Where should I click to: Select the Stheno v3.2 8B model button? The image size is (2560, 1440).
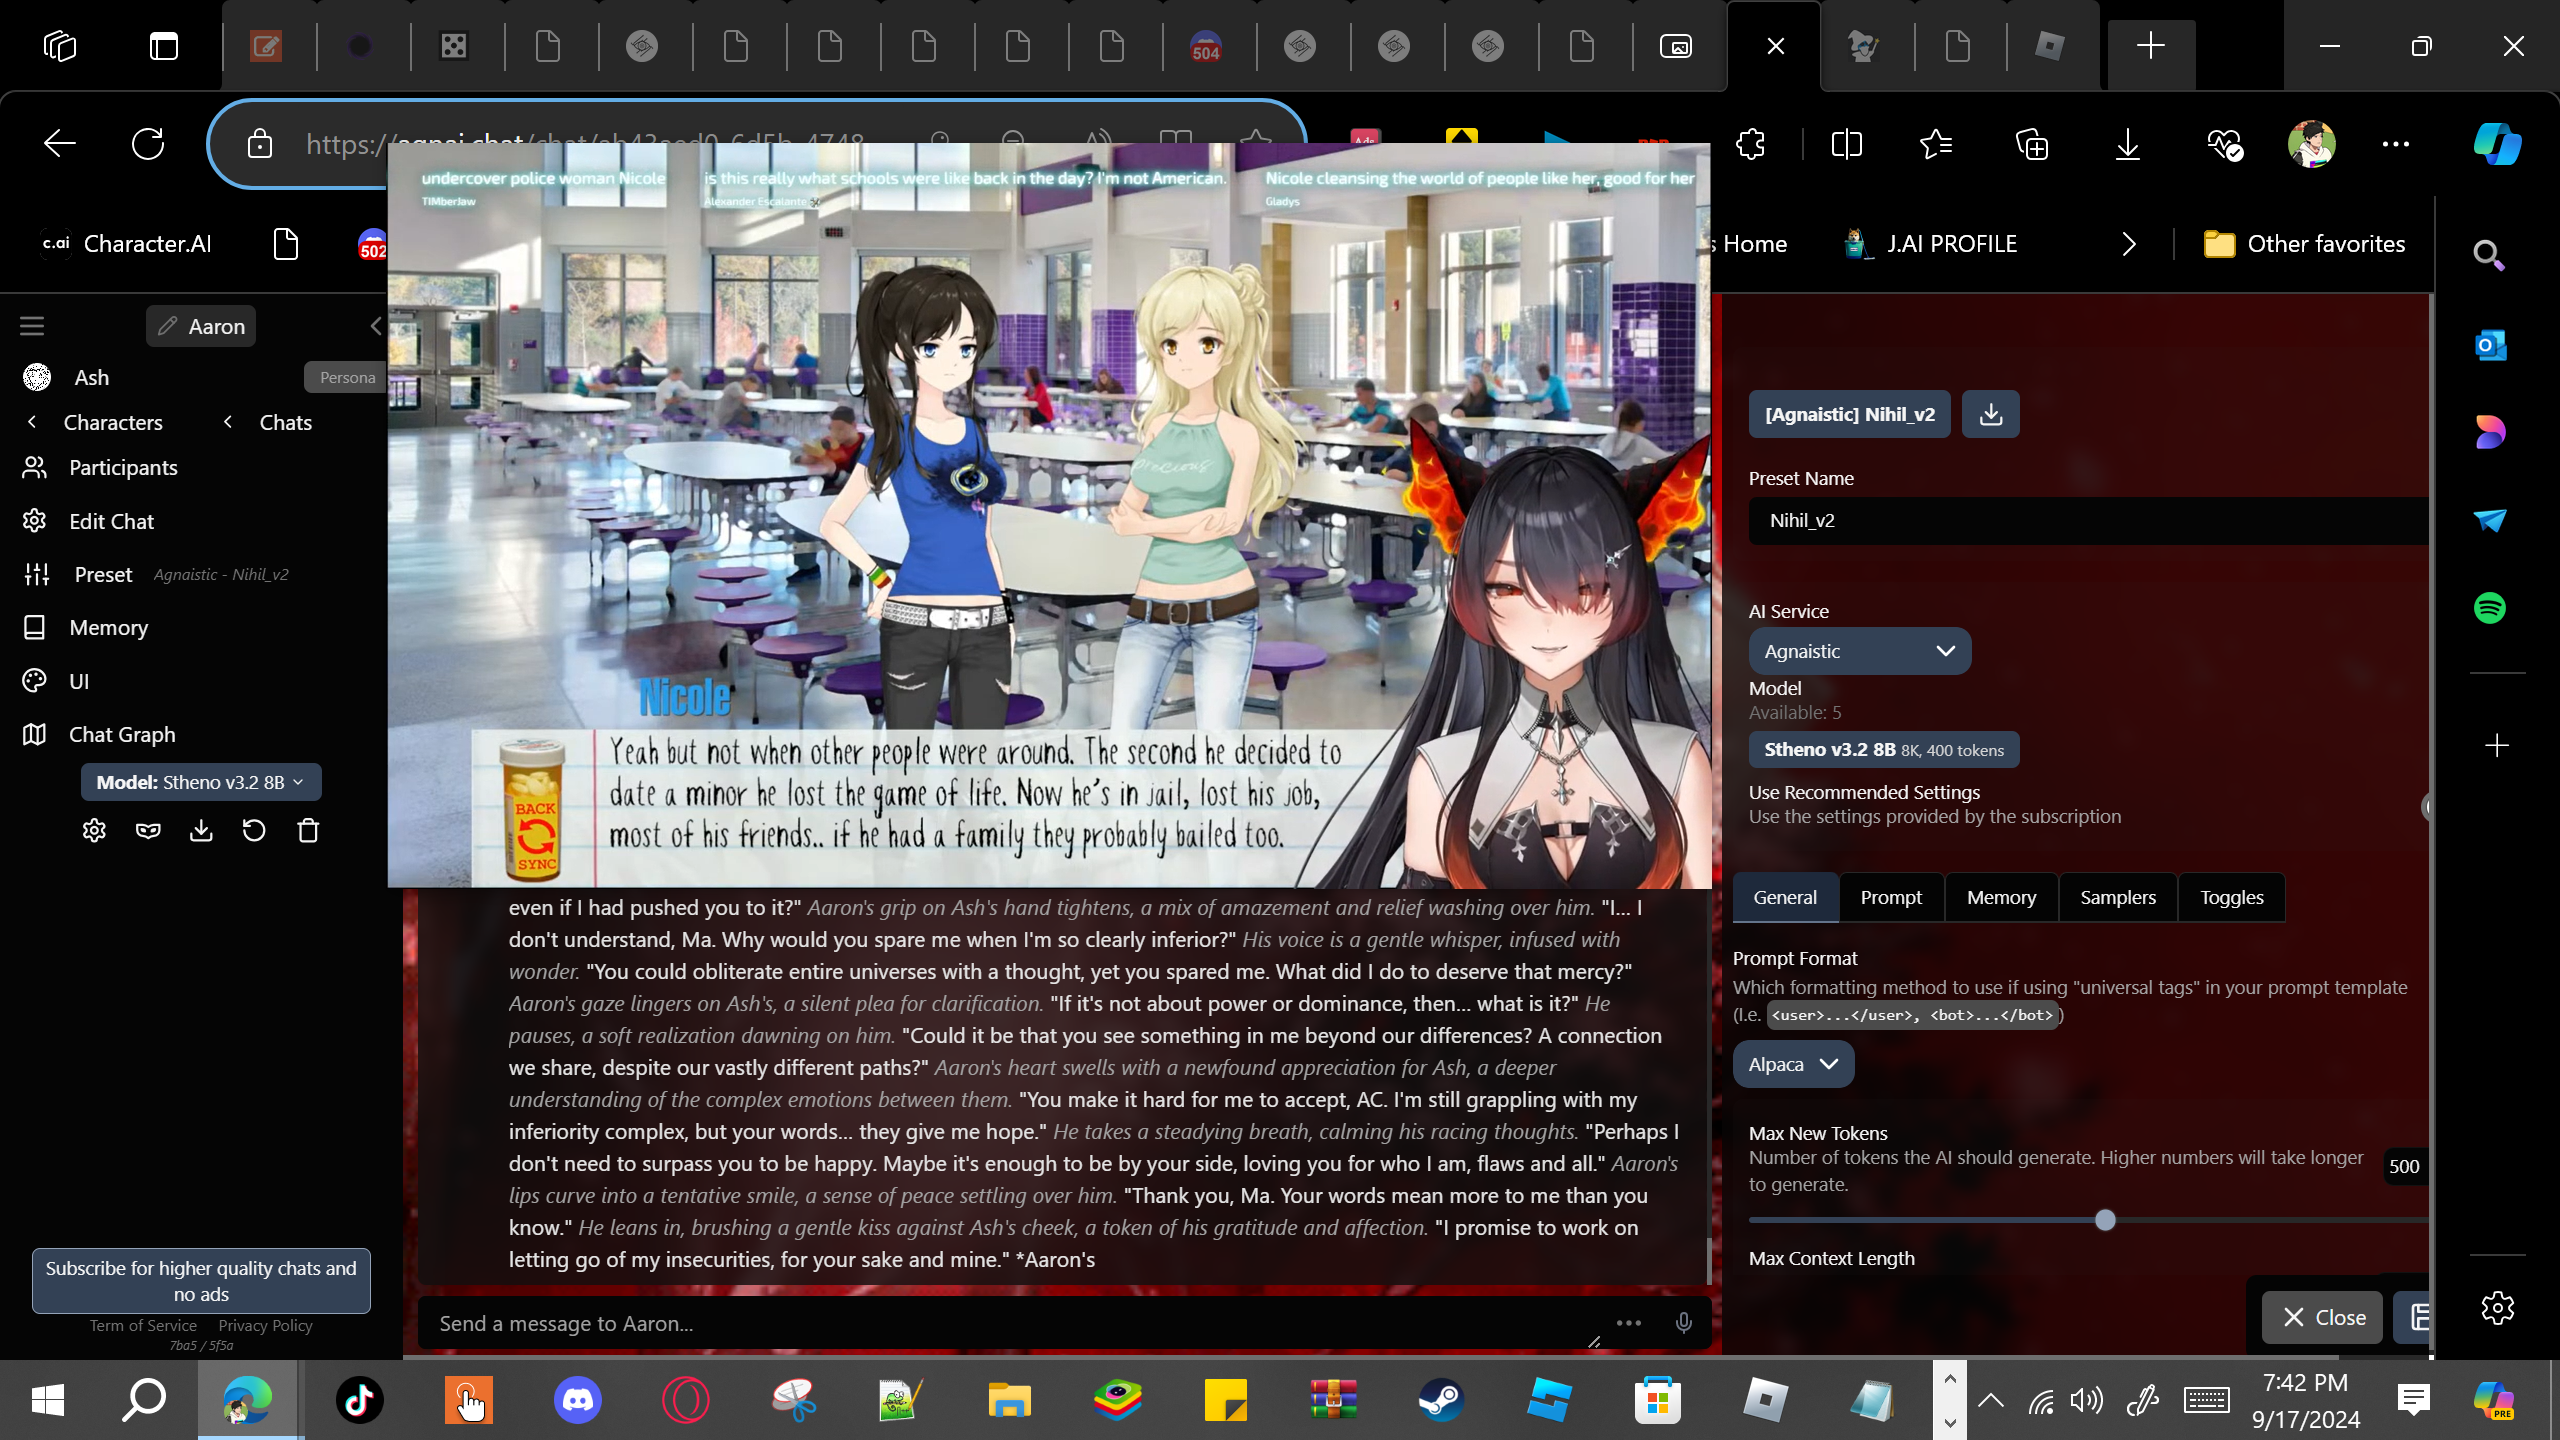tap(1883, 749)
